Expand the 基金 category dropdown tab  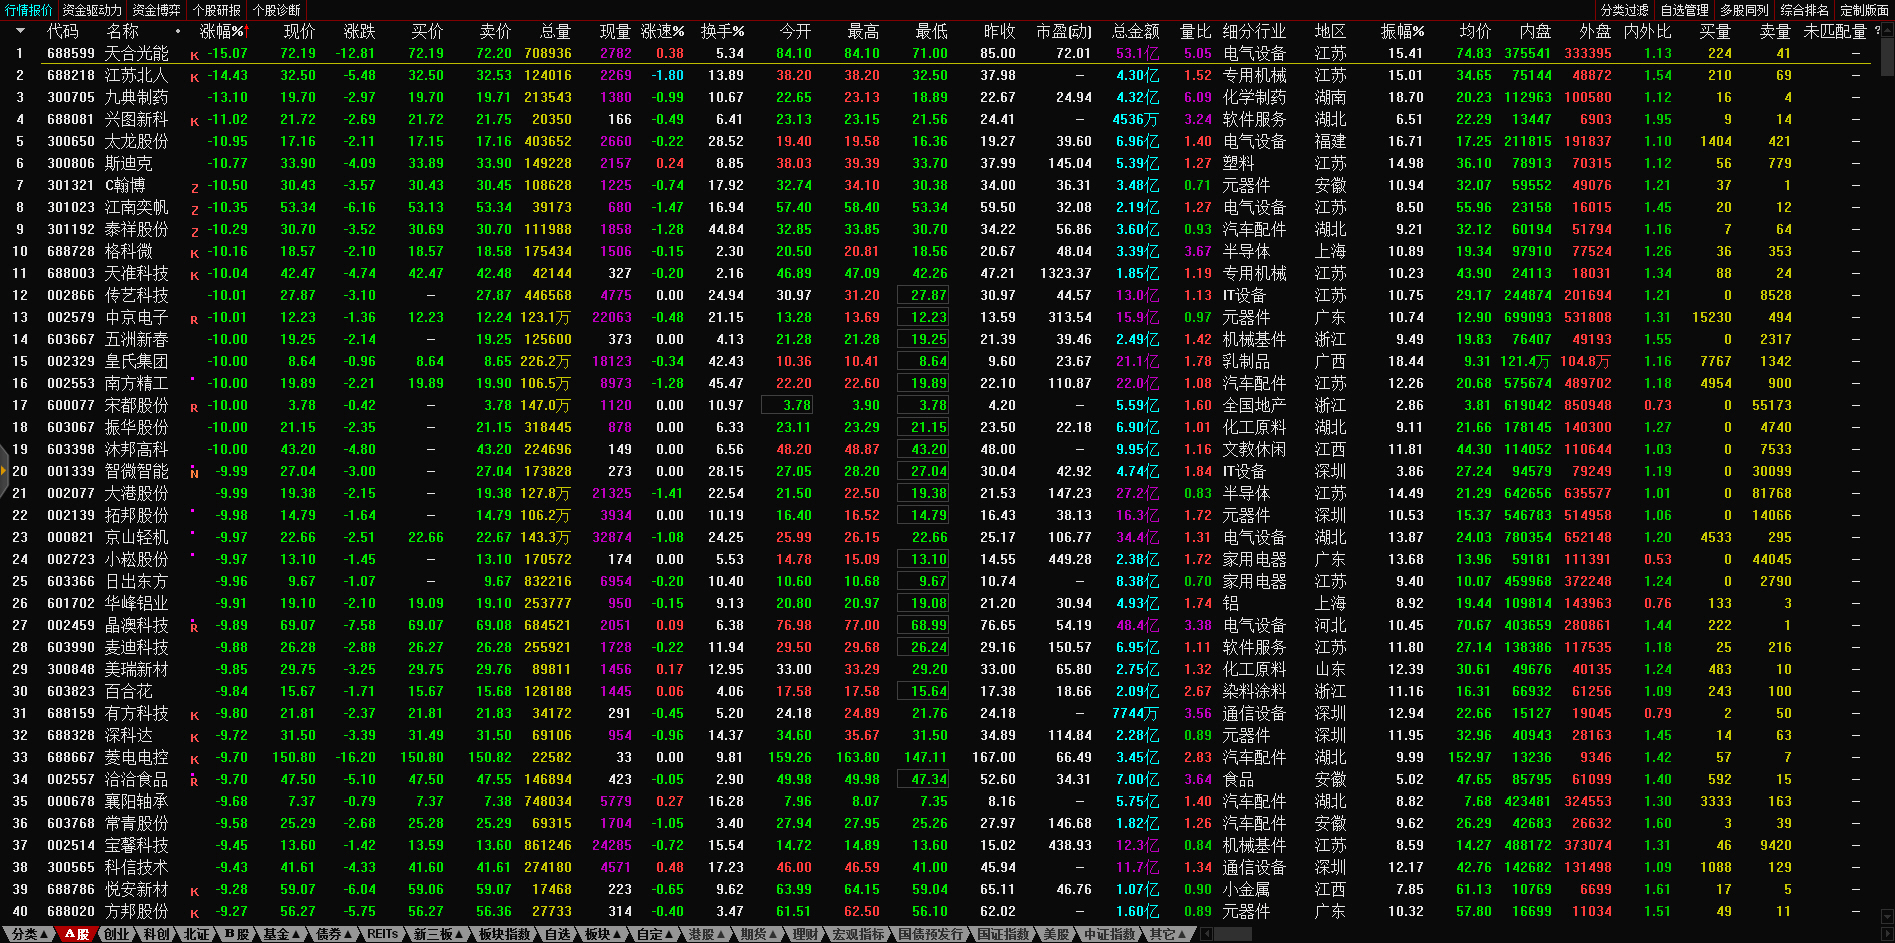281,934
